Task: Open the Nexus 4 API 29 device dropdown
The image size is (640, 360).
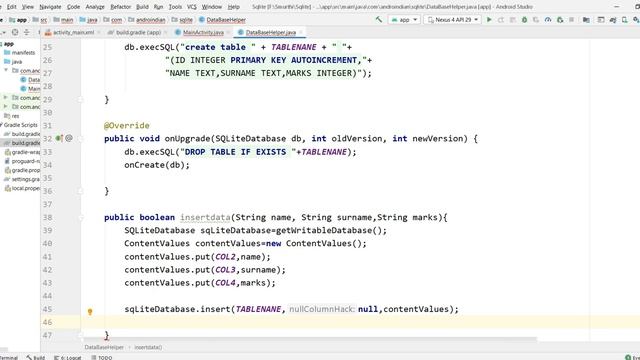Action: coord(453,20)
